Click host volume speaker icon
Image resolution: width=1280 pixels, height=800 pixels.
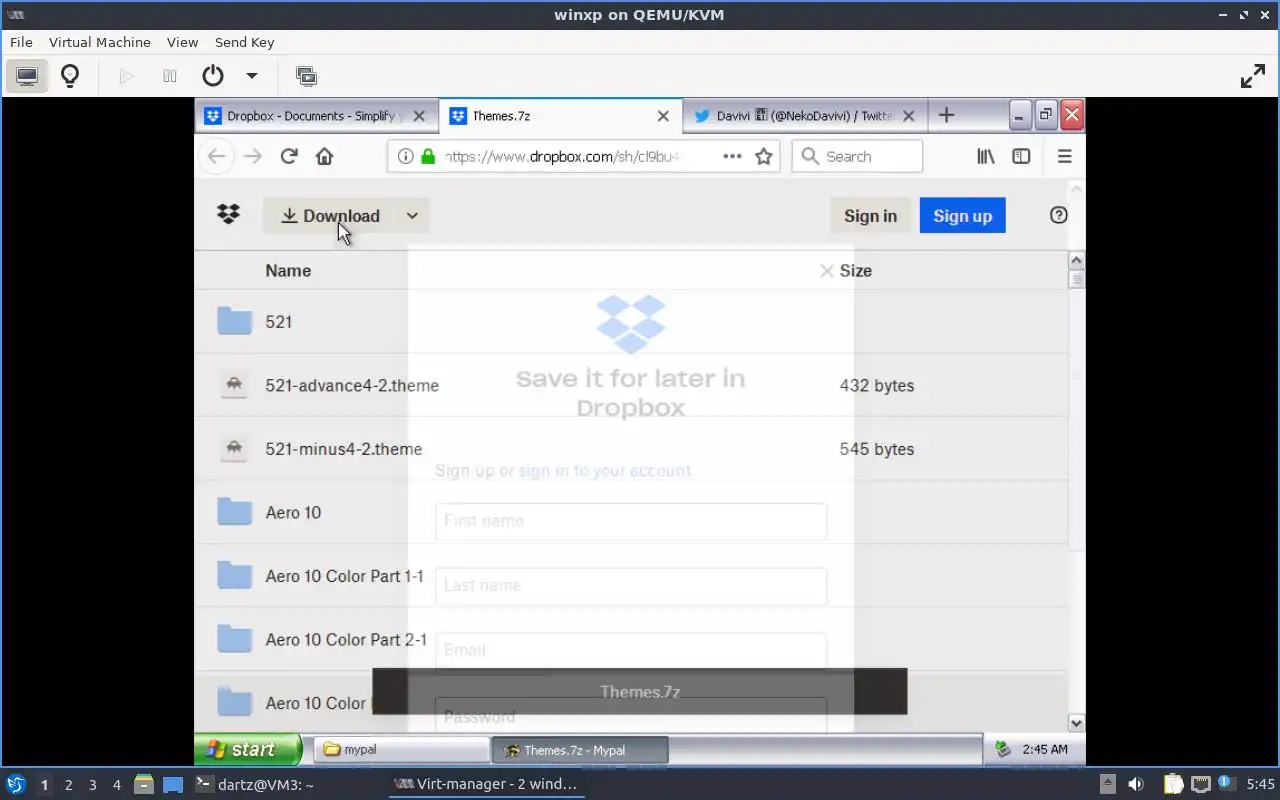pos(1135,784)
